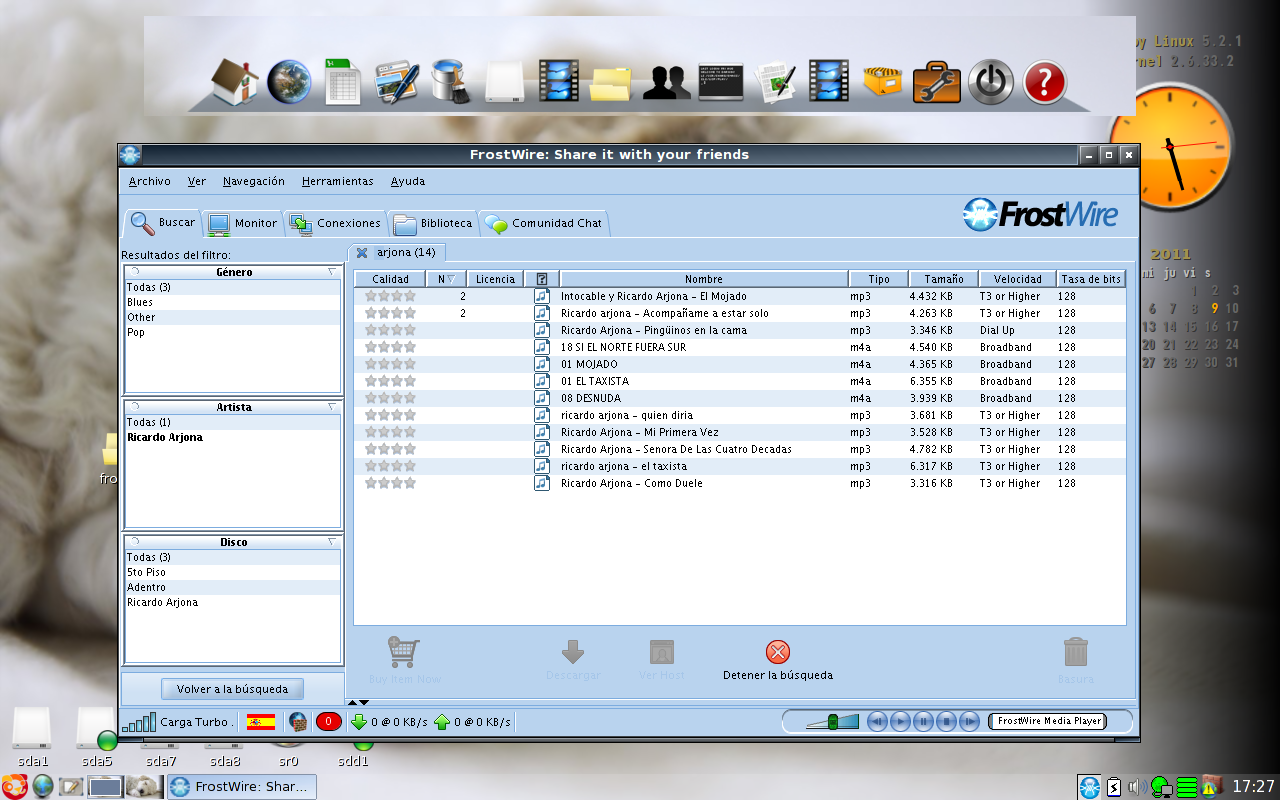This screenshot has height=800, width=1280.
Task: Click the Basura trash icon
Action: click(x=1075, y=660)
